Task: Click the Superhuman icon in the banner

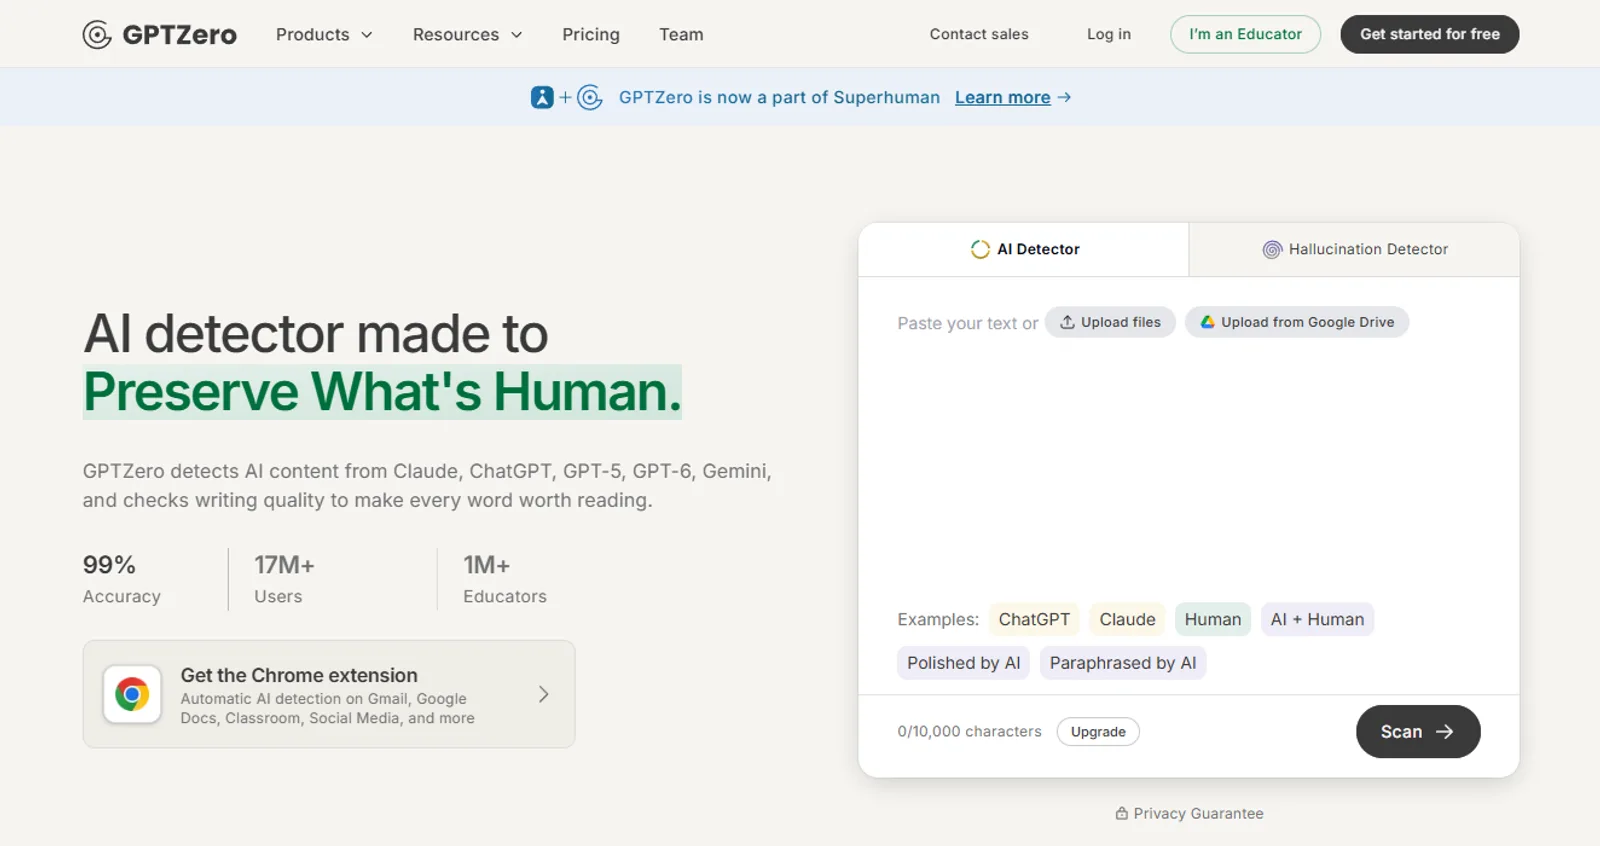Action: [x=542, y=97]
